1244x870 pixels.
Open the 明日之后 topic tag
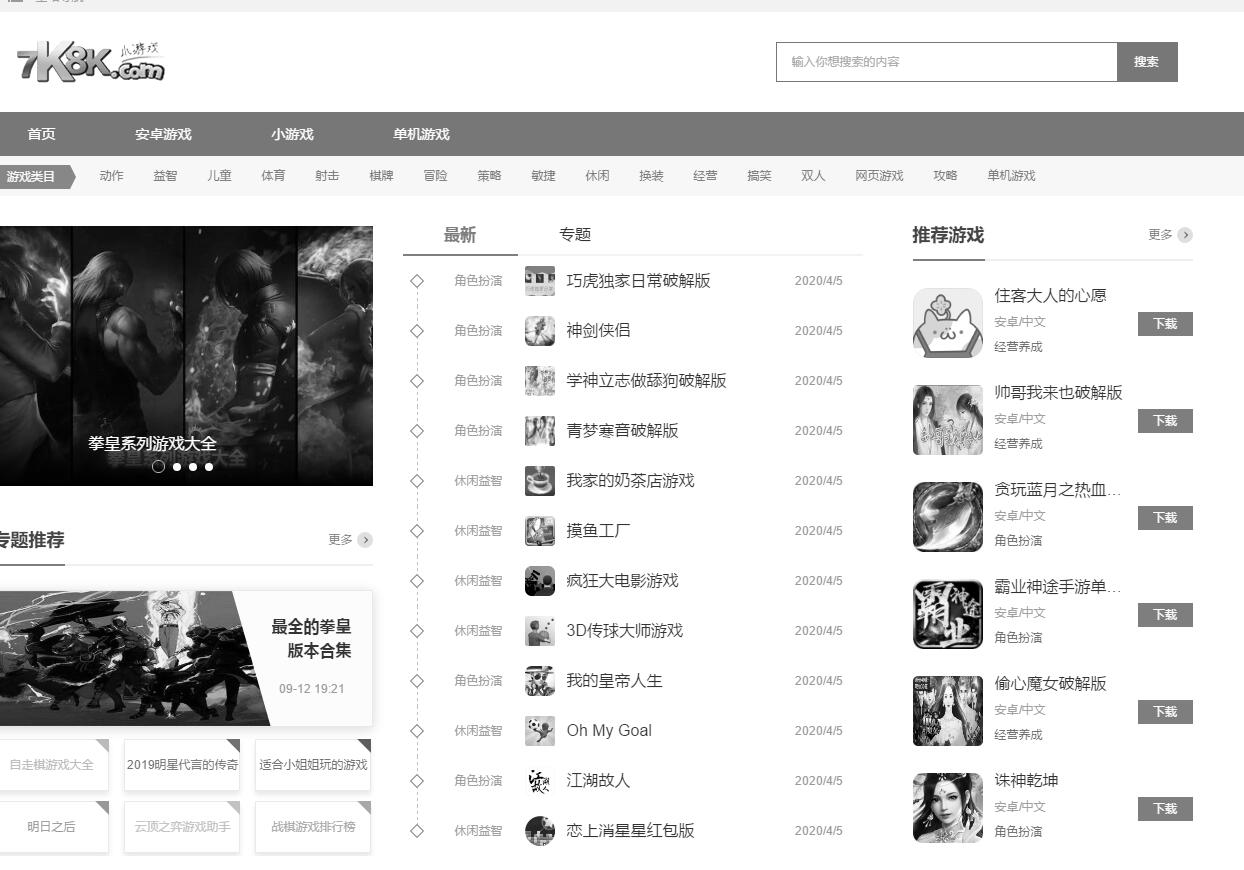pyautogui.click(x=52, y=827)
